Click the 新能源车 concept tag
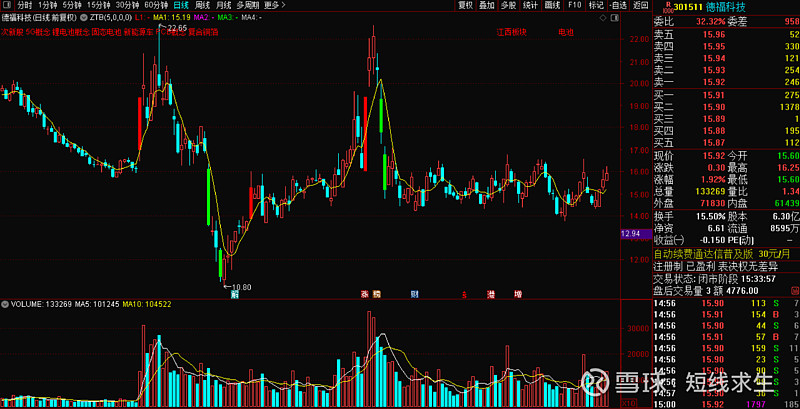Viewport: 800px width, 409px height. tap(138, 32)
